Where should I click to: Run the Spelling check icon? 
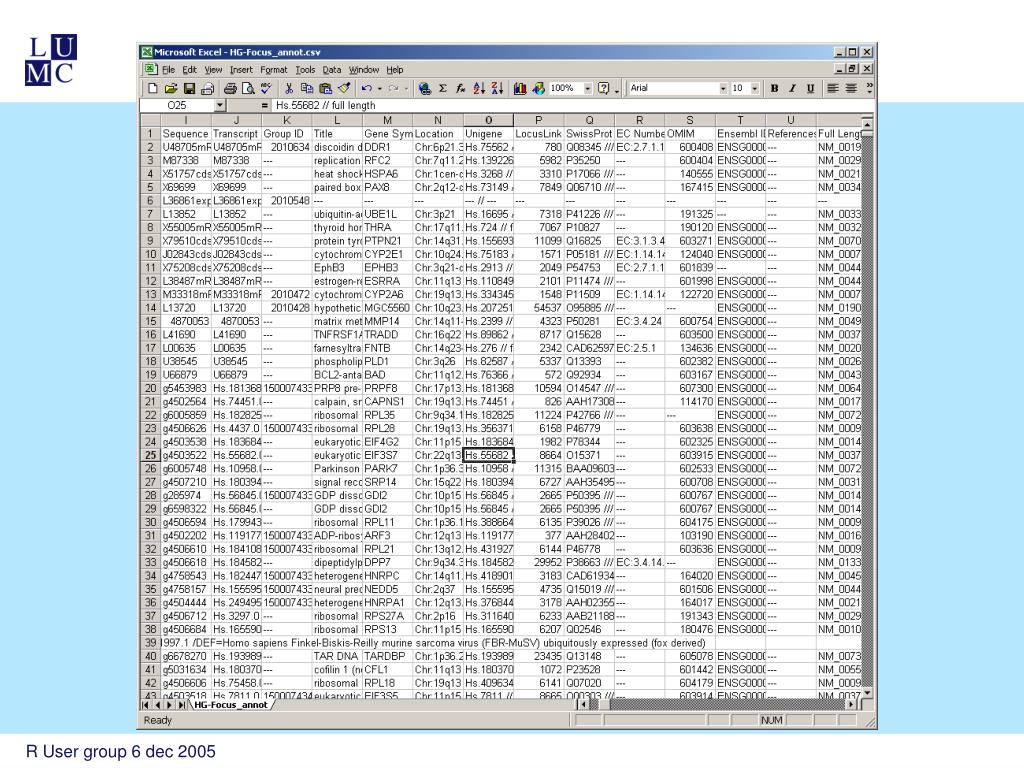(x=266, y=88)
